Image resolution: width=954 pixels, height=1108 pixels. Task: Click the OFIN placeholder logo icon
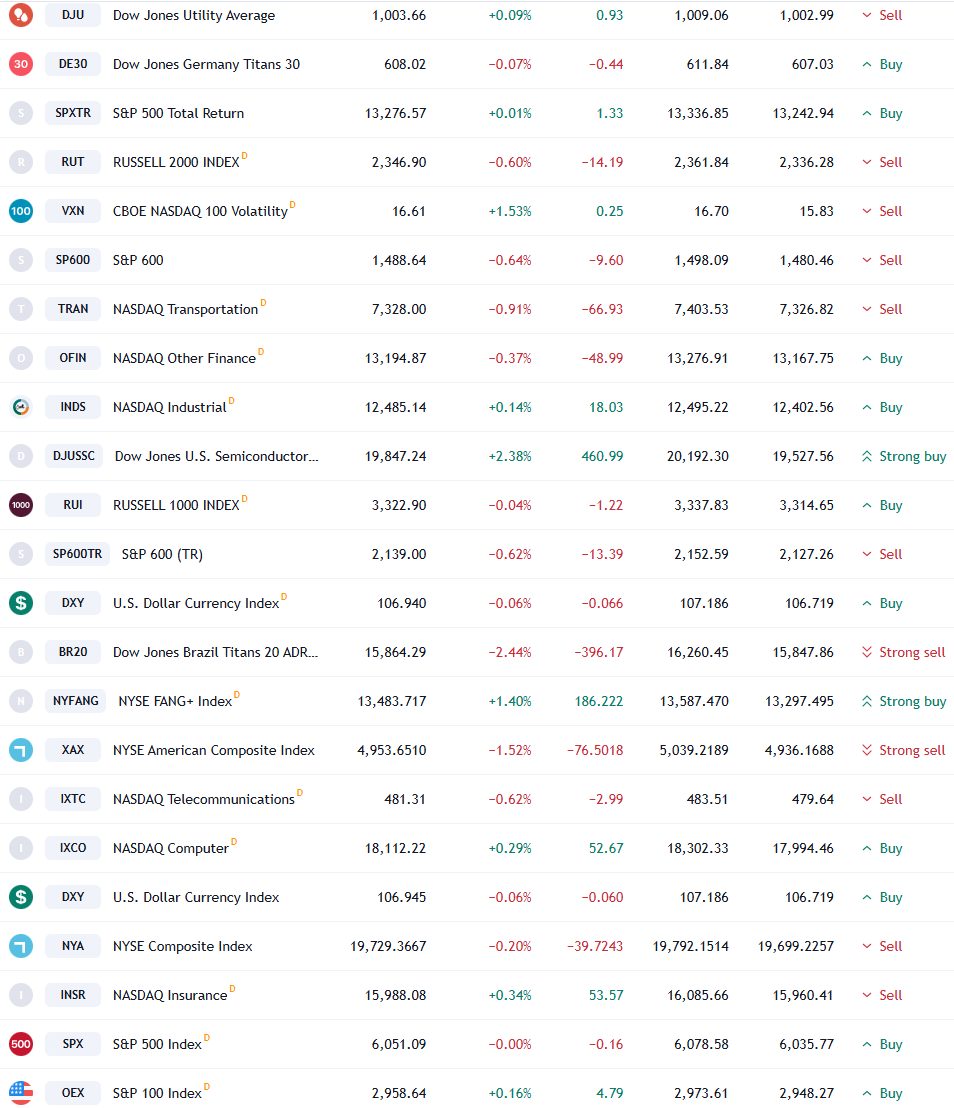(x=20, y=358)
